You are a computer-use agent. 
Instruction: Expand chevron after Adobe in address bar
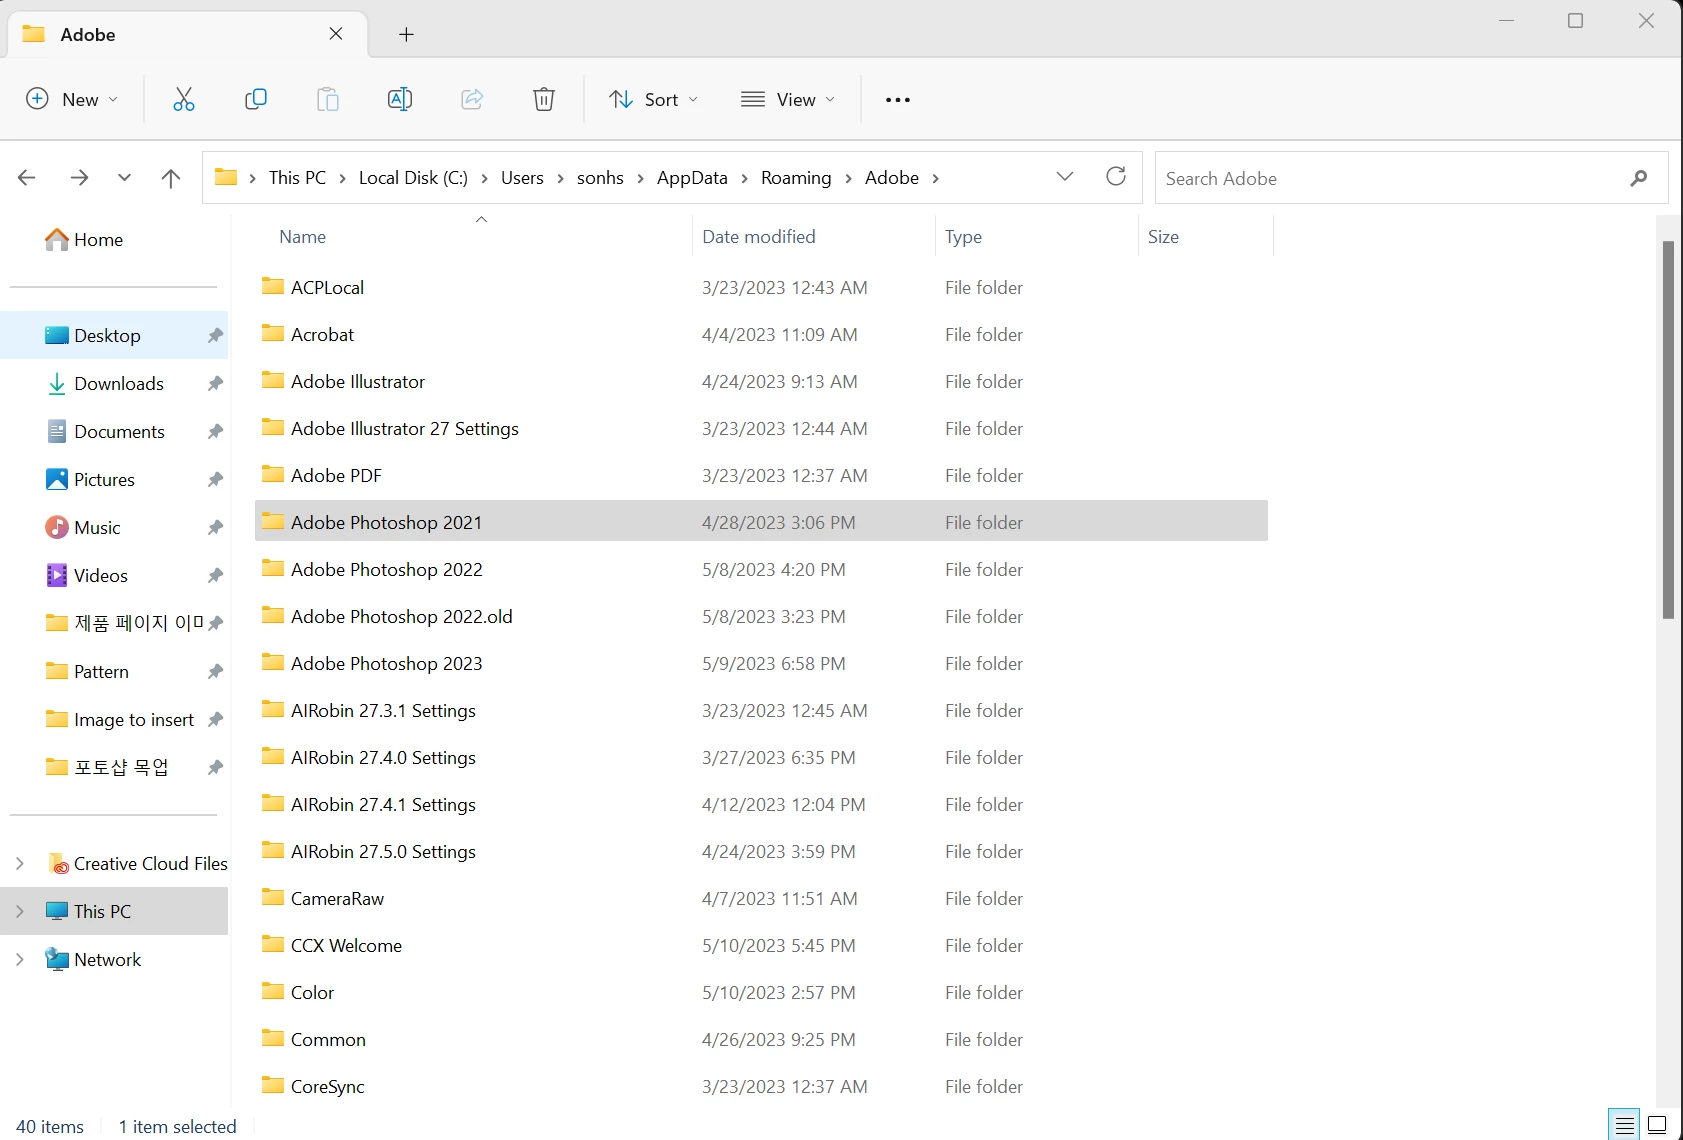[936, 178]
